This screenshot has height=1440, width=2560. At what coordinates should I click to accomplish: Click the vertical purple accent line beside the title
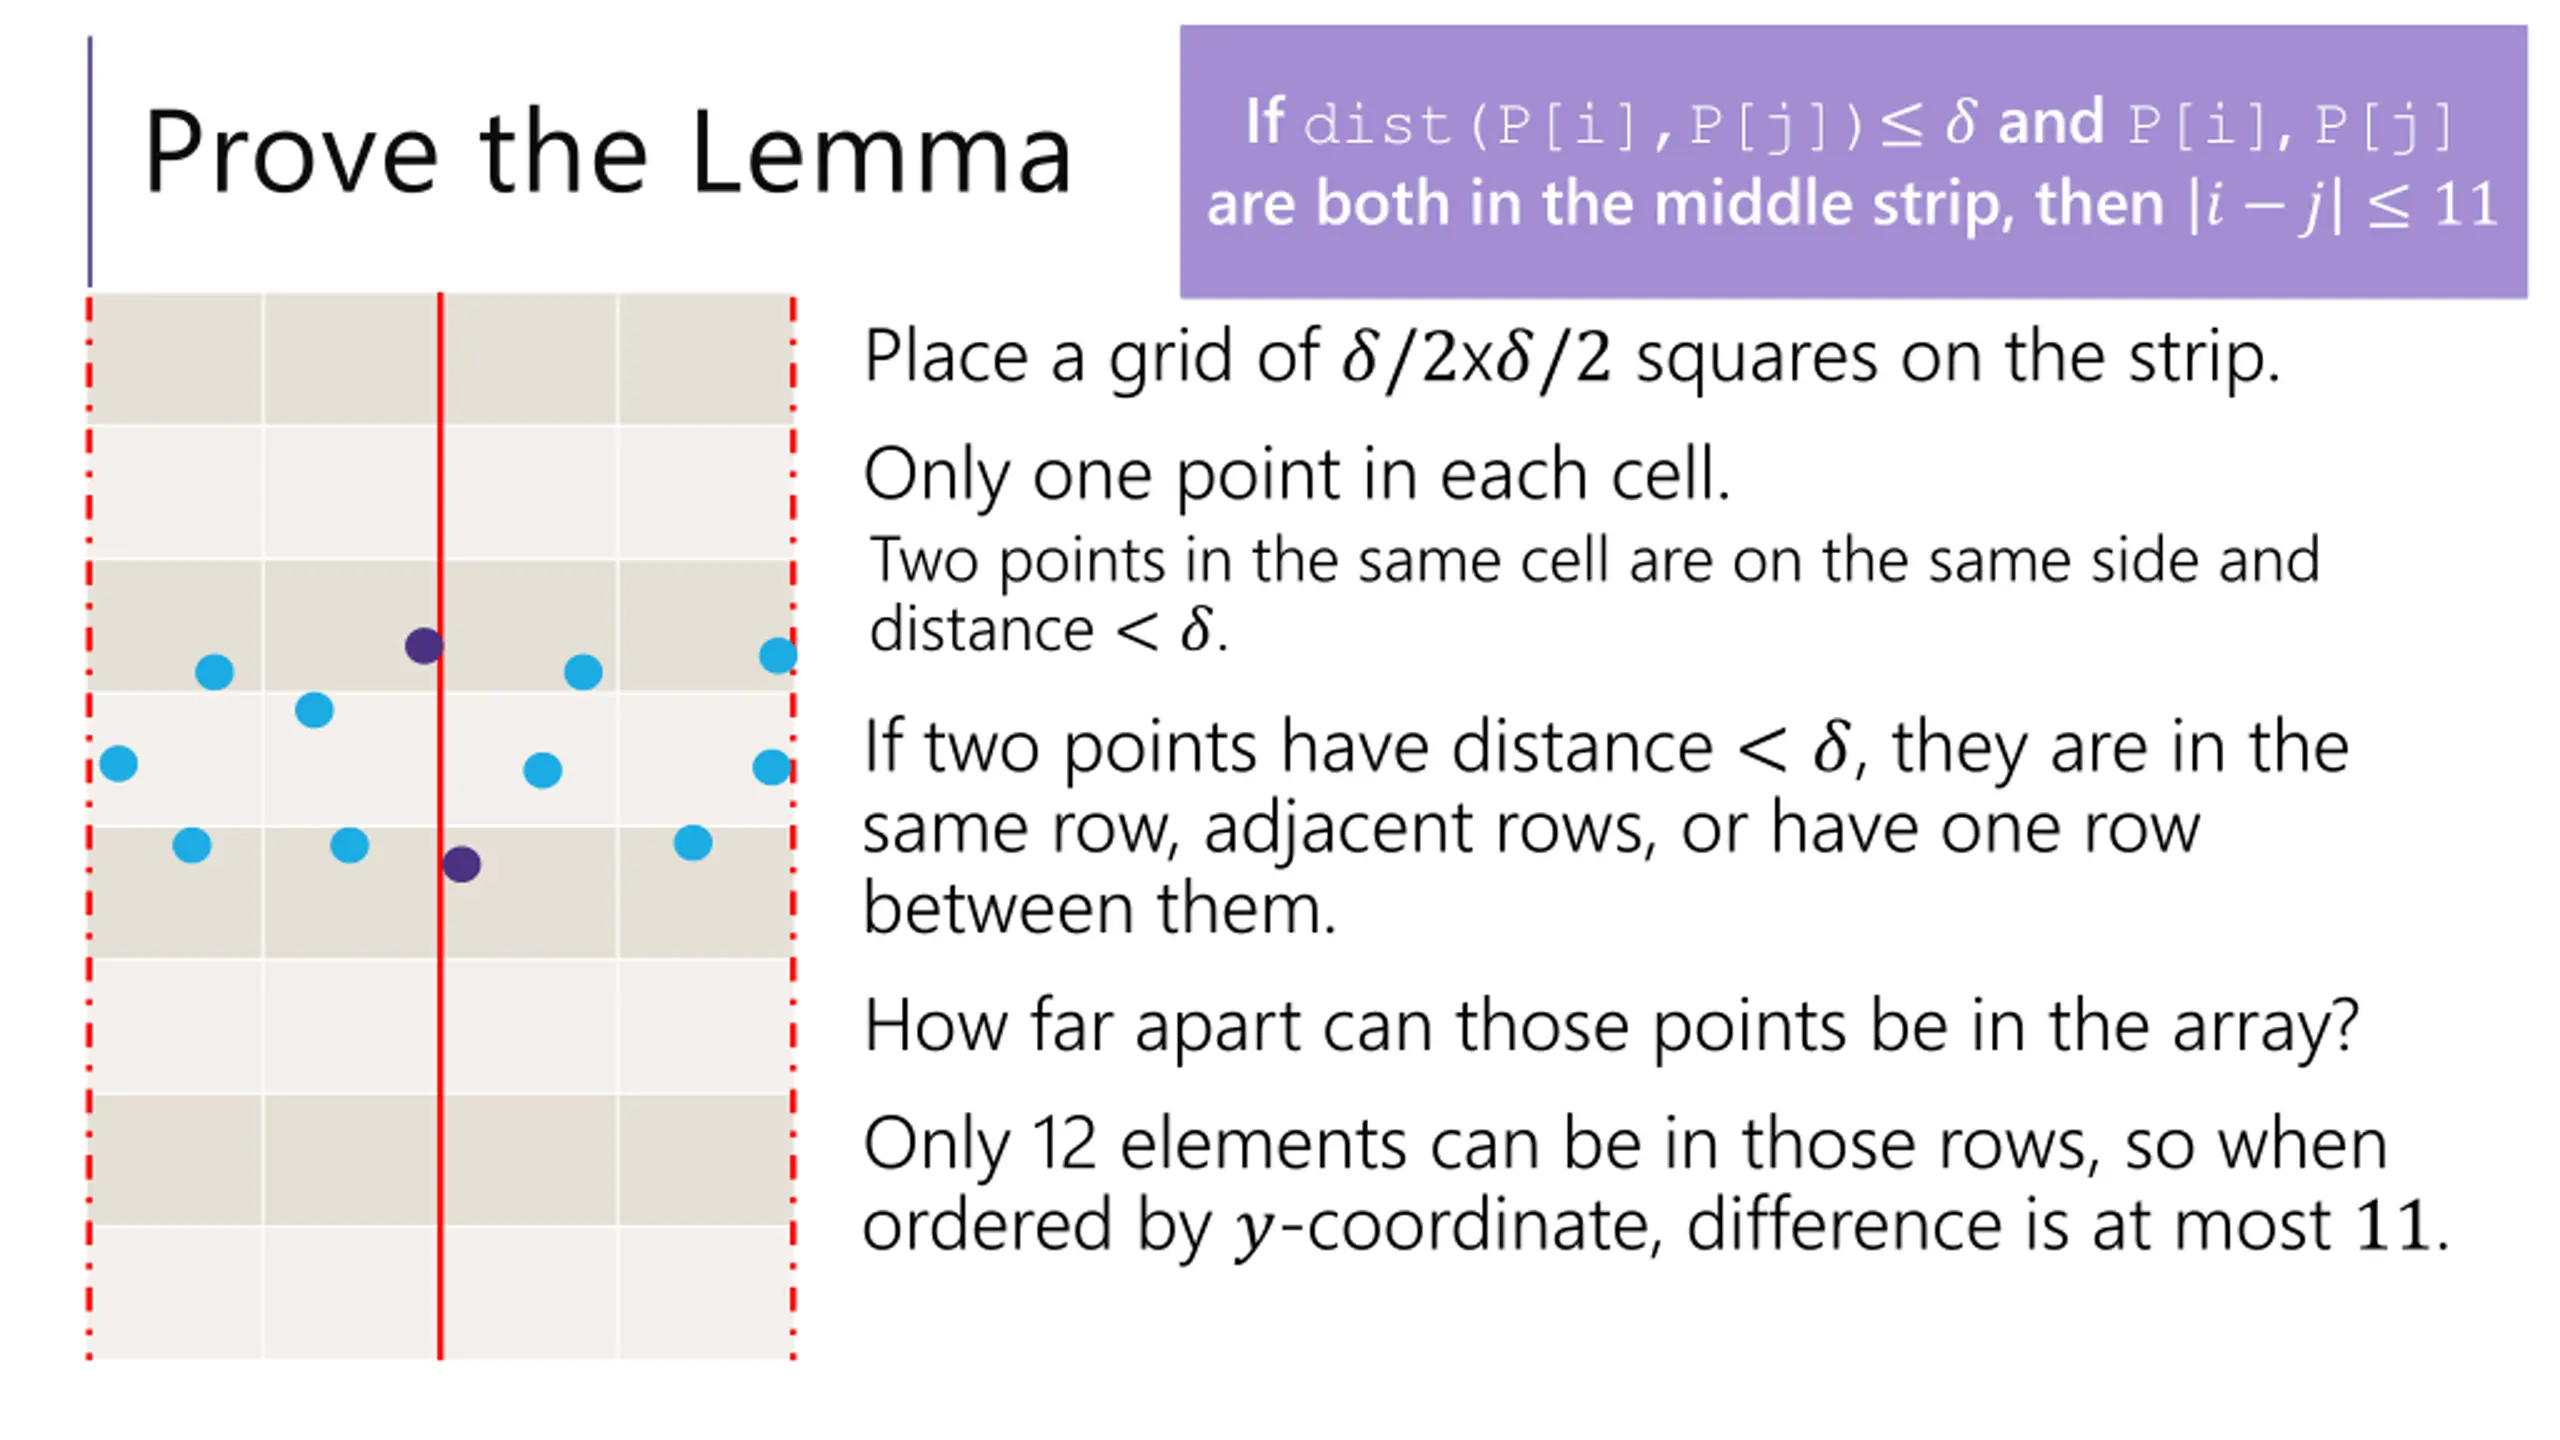(x=90, y=162)
